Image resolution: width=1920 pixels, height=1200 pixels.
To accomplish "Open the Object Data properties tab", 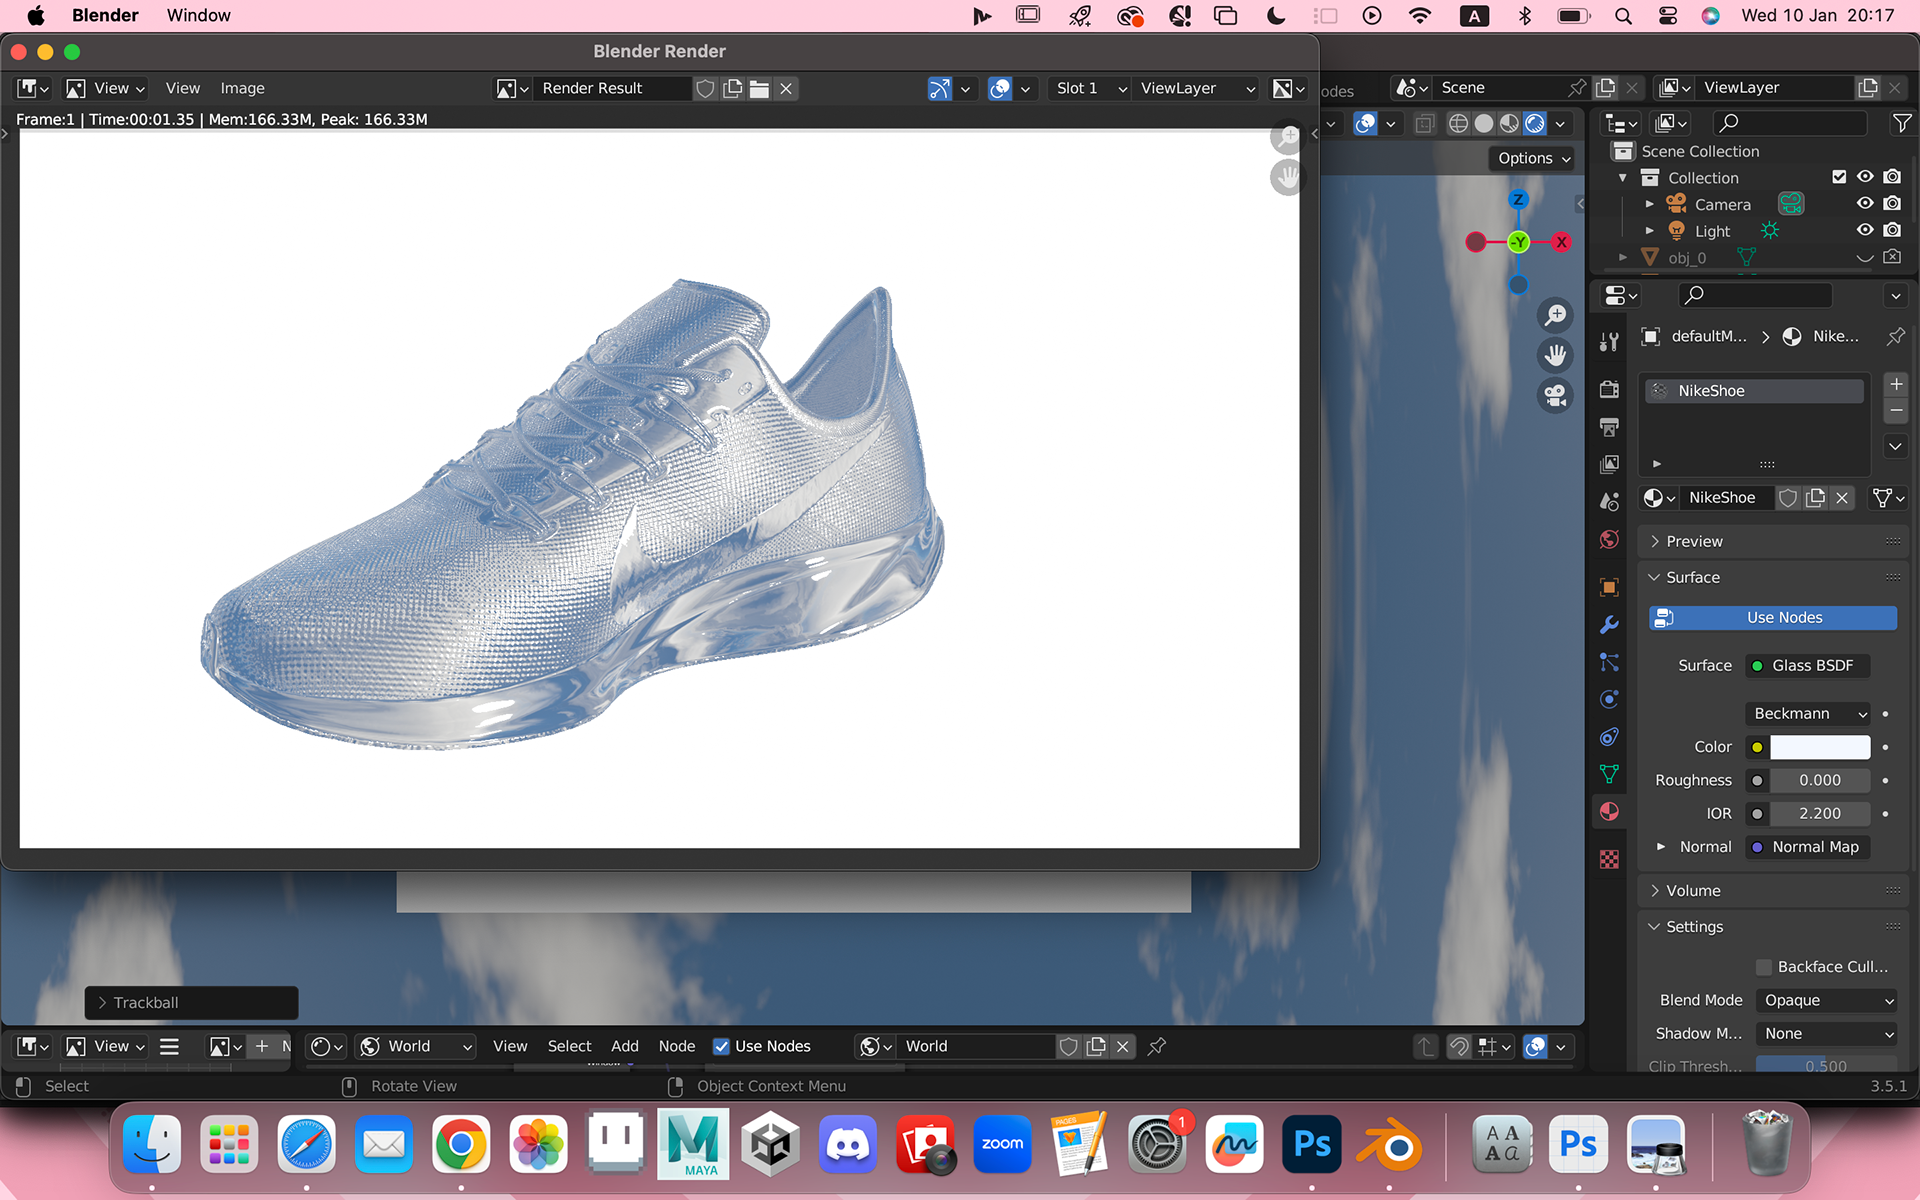I will (x=1609, y=774).
